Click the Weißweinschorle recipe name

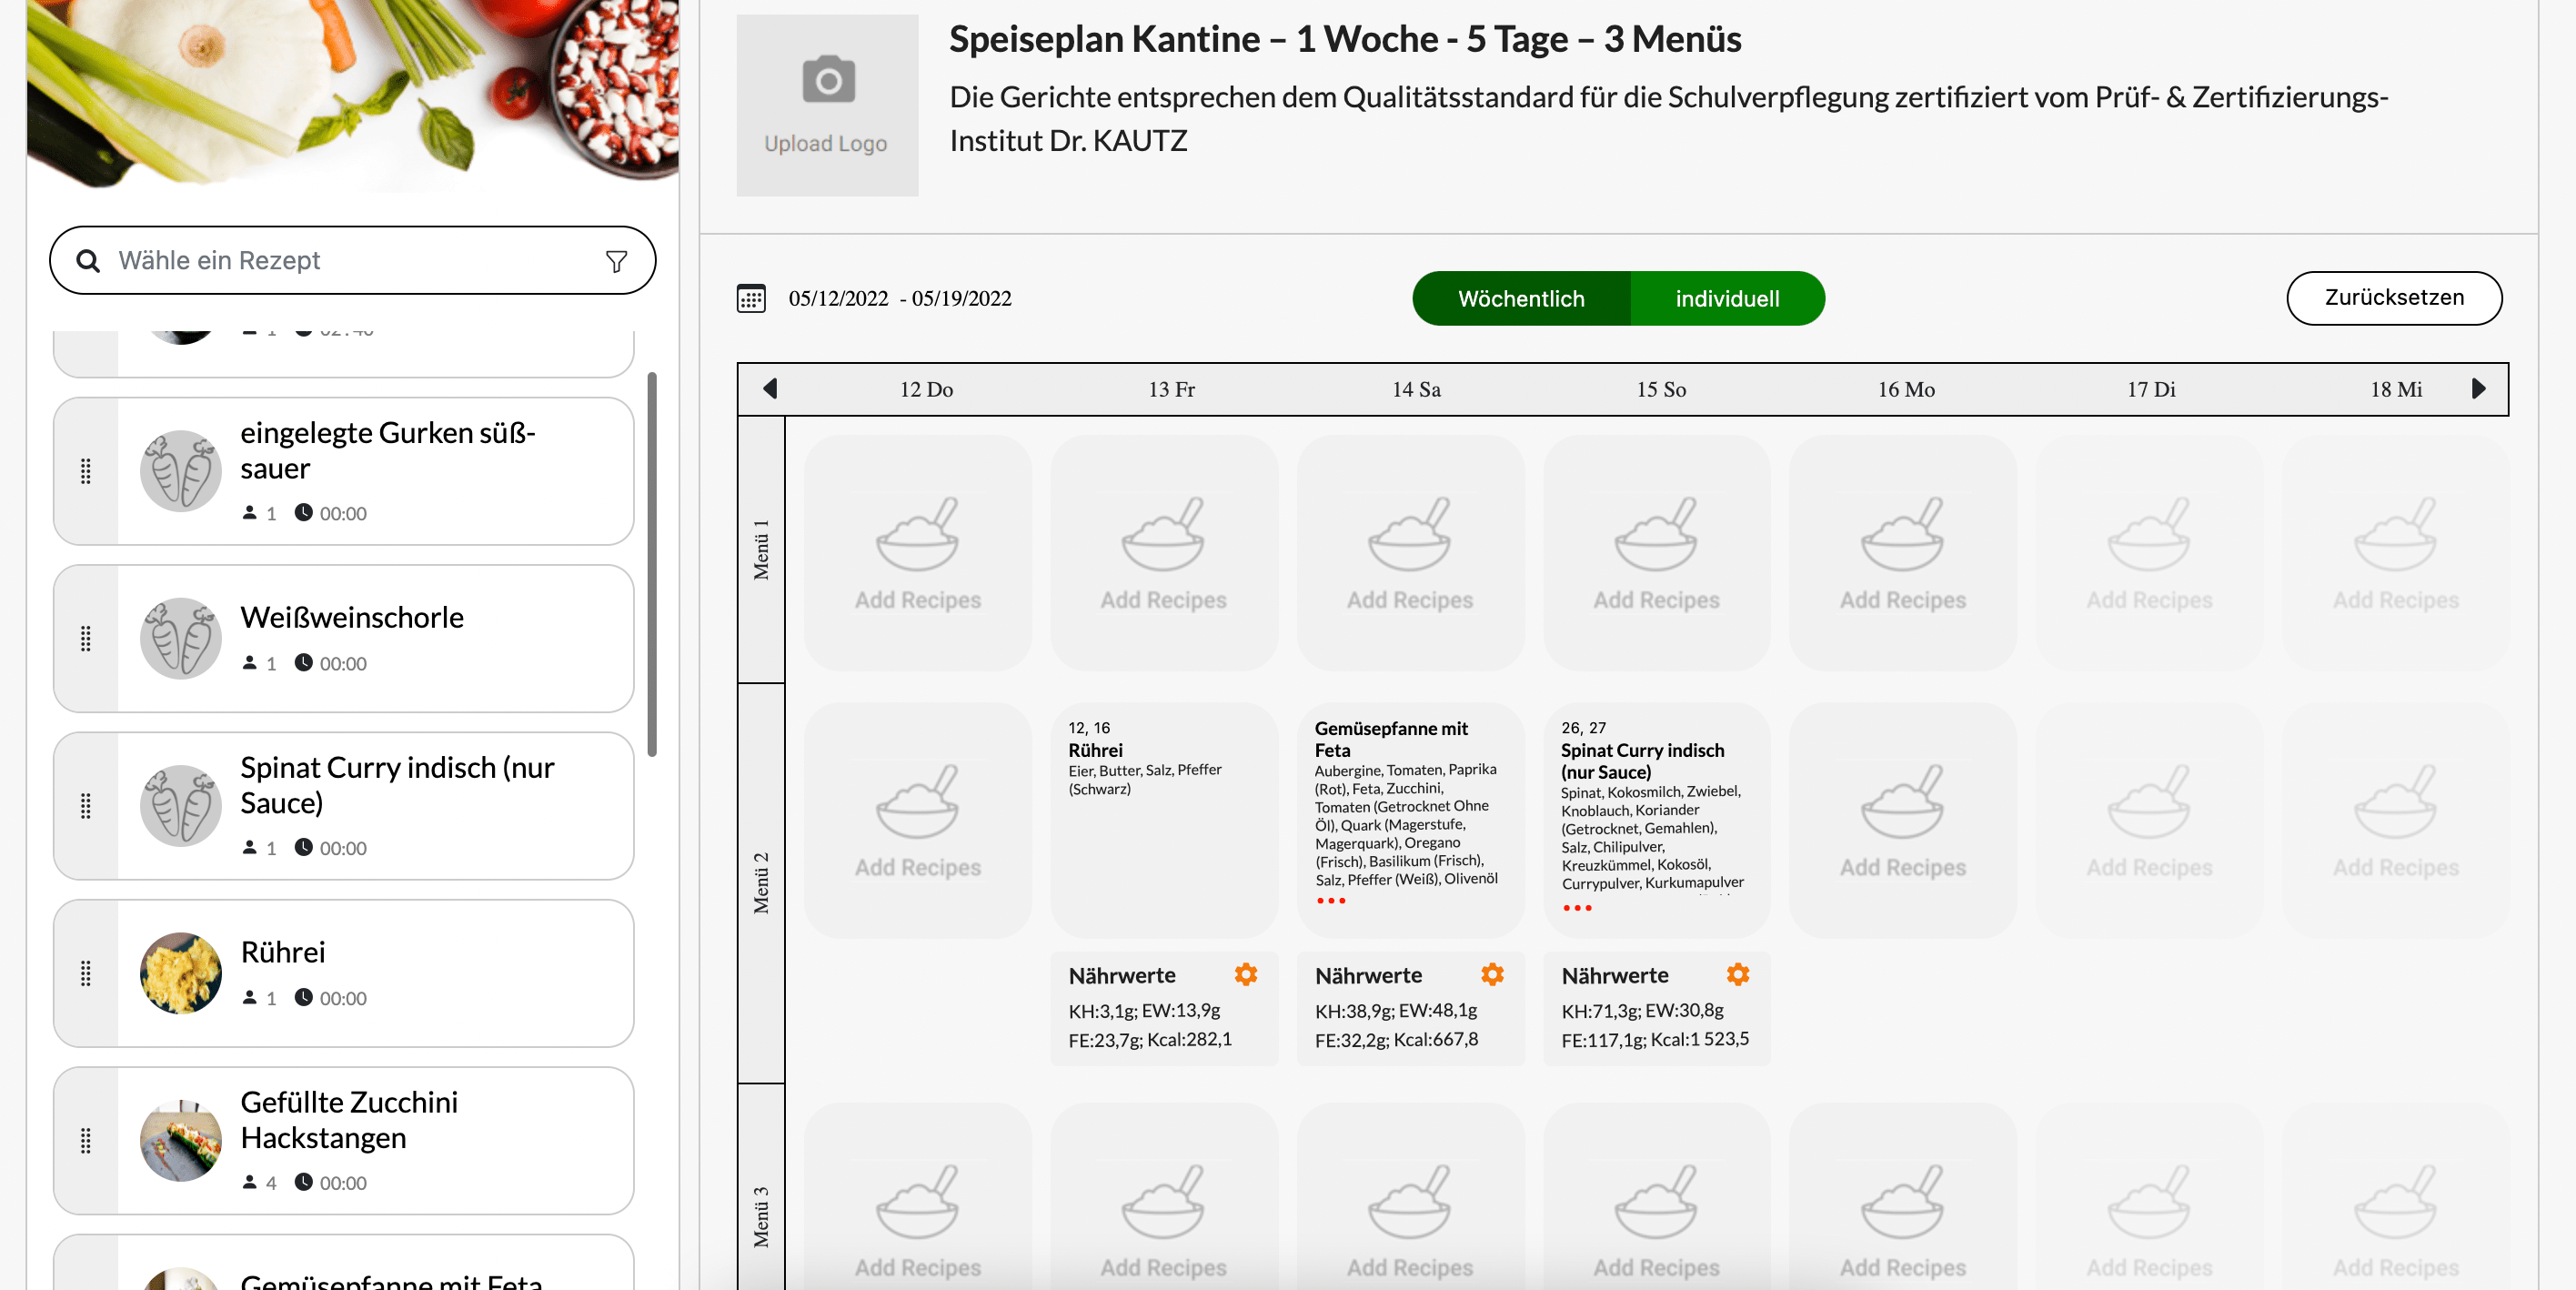pyautogui.click(x=352, y=617)
